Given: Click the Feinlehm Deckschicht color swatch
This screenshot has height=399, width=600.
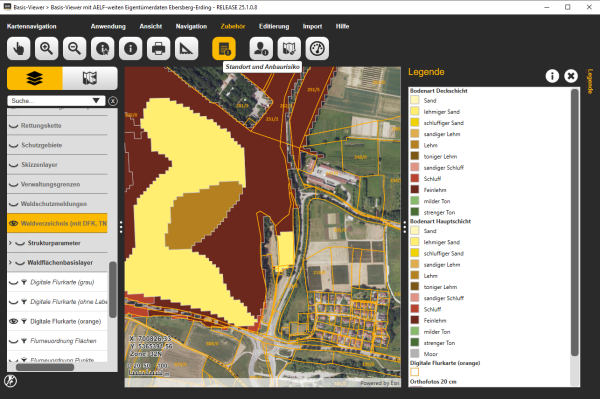Looking at the screenshot, I should 415,189.
